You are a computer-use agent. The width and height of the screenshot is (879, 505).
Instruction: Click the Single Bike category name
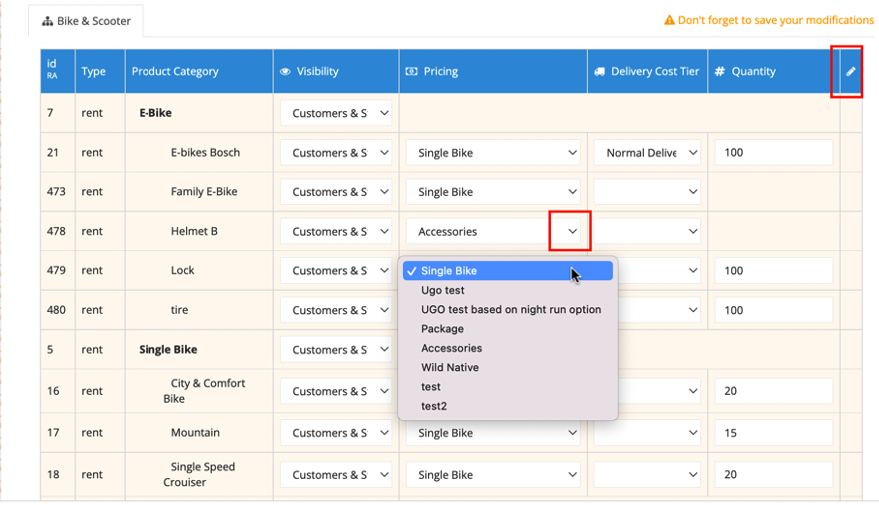coord(168,349)
